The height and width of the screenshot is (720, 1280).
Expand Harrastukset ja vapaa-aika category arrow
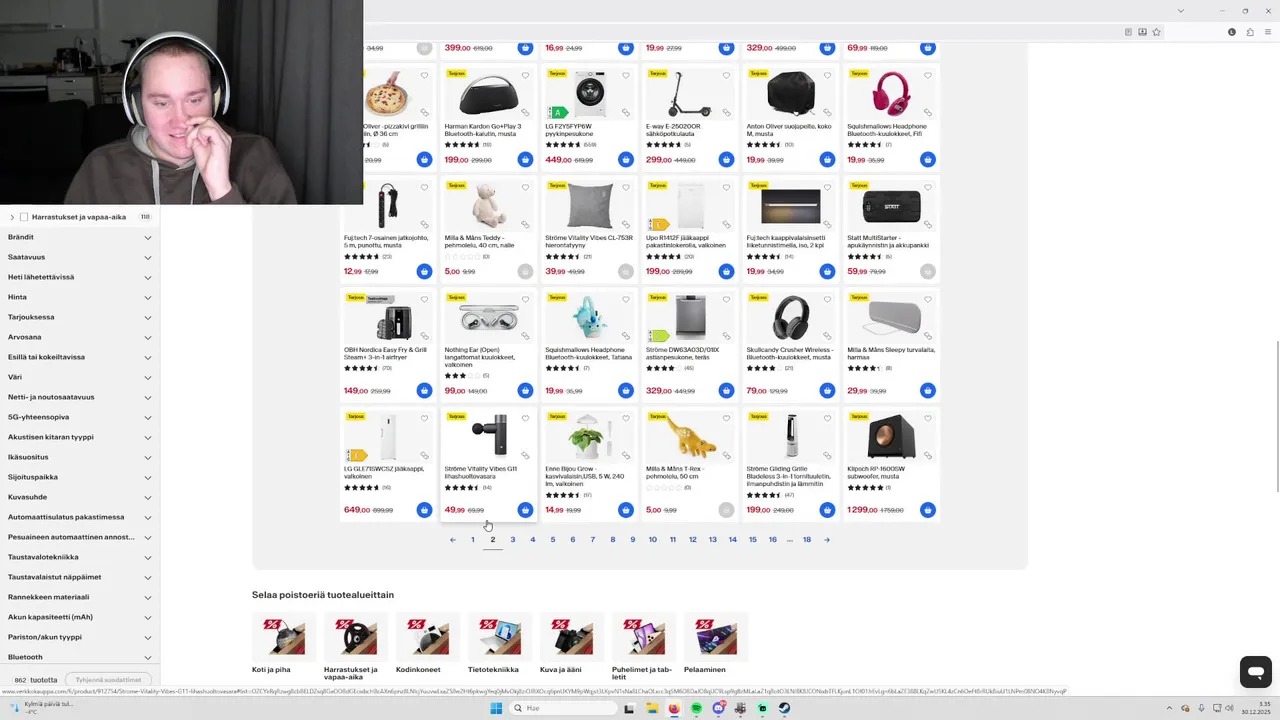coord(12,217)
